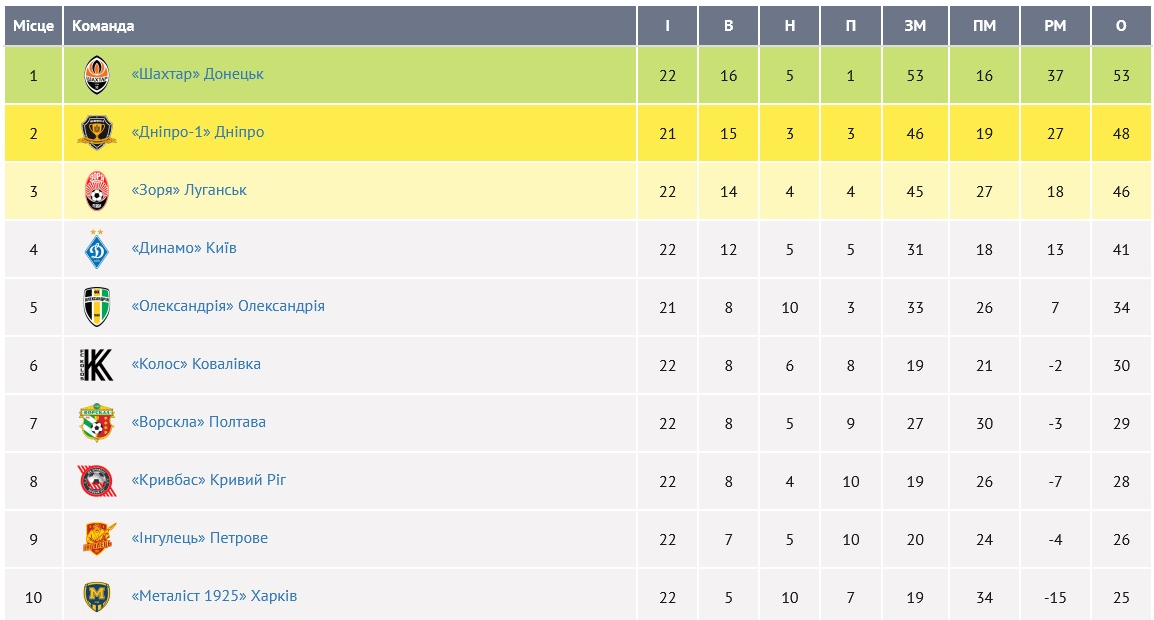Click the Shakhtar Donetsk club logo
The image size is (1154, 620).
click(97, 75)
